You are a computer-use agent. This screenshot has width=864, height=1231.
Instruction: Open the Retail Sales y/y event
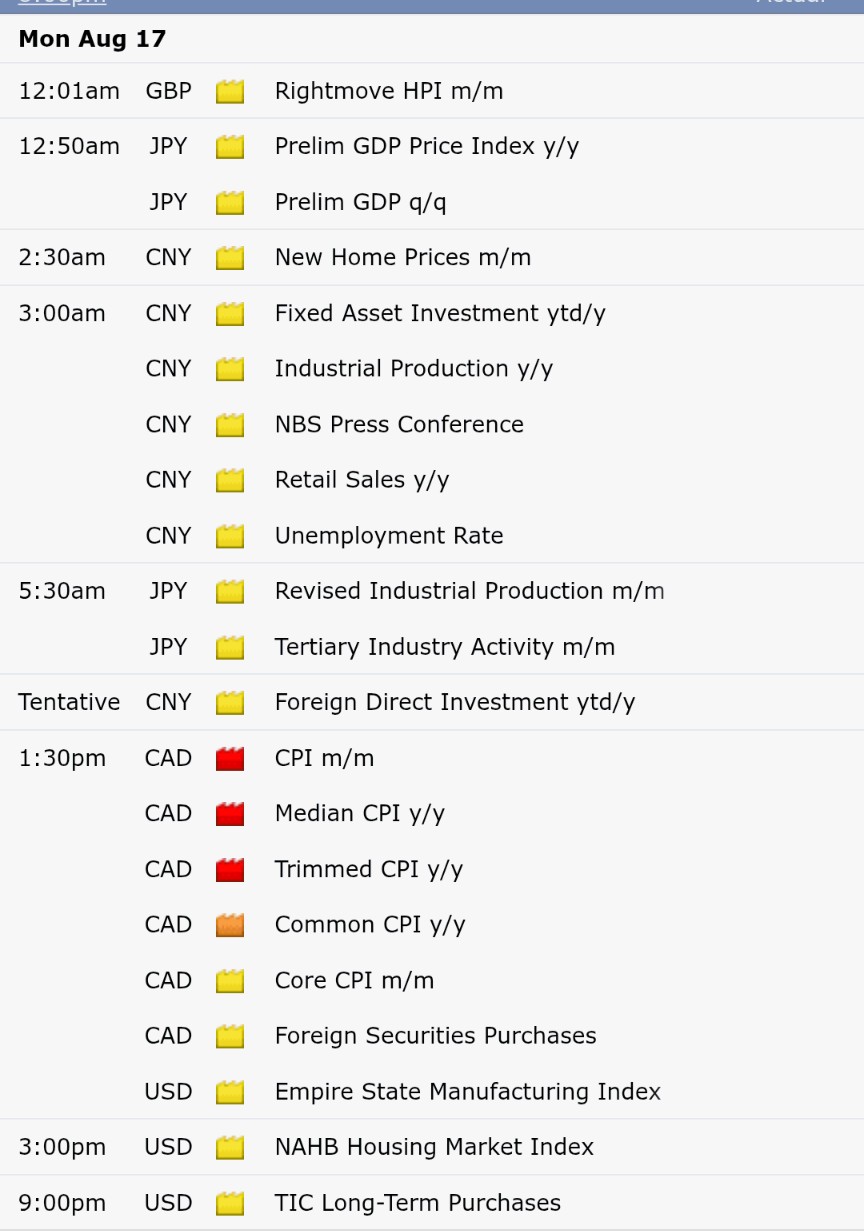pyautogui.click(x=362, y=480)
